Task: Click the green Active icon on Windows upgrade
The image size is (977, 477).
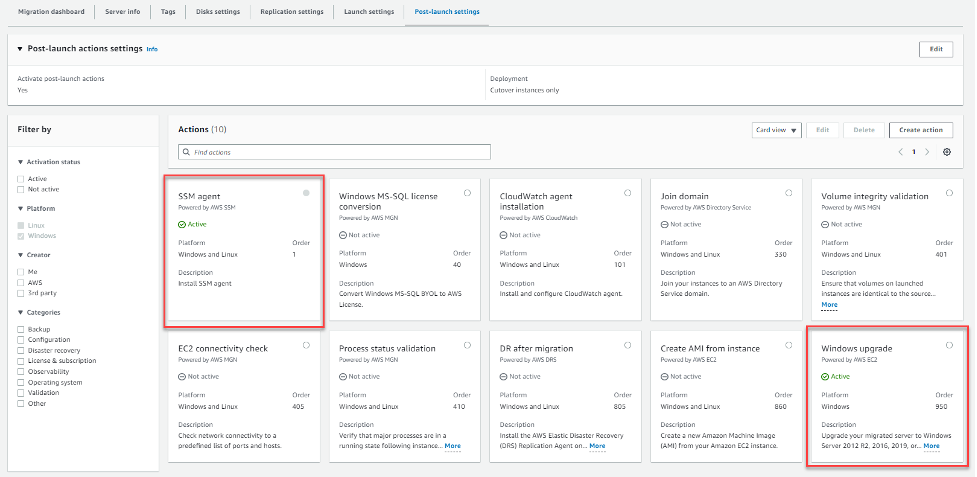Action: pyautogui.click(x=825, y=377)
